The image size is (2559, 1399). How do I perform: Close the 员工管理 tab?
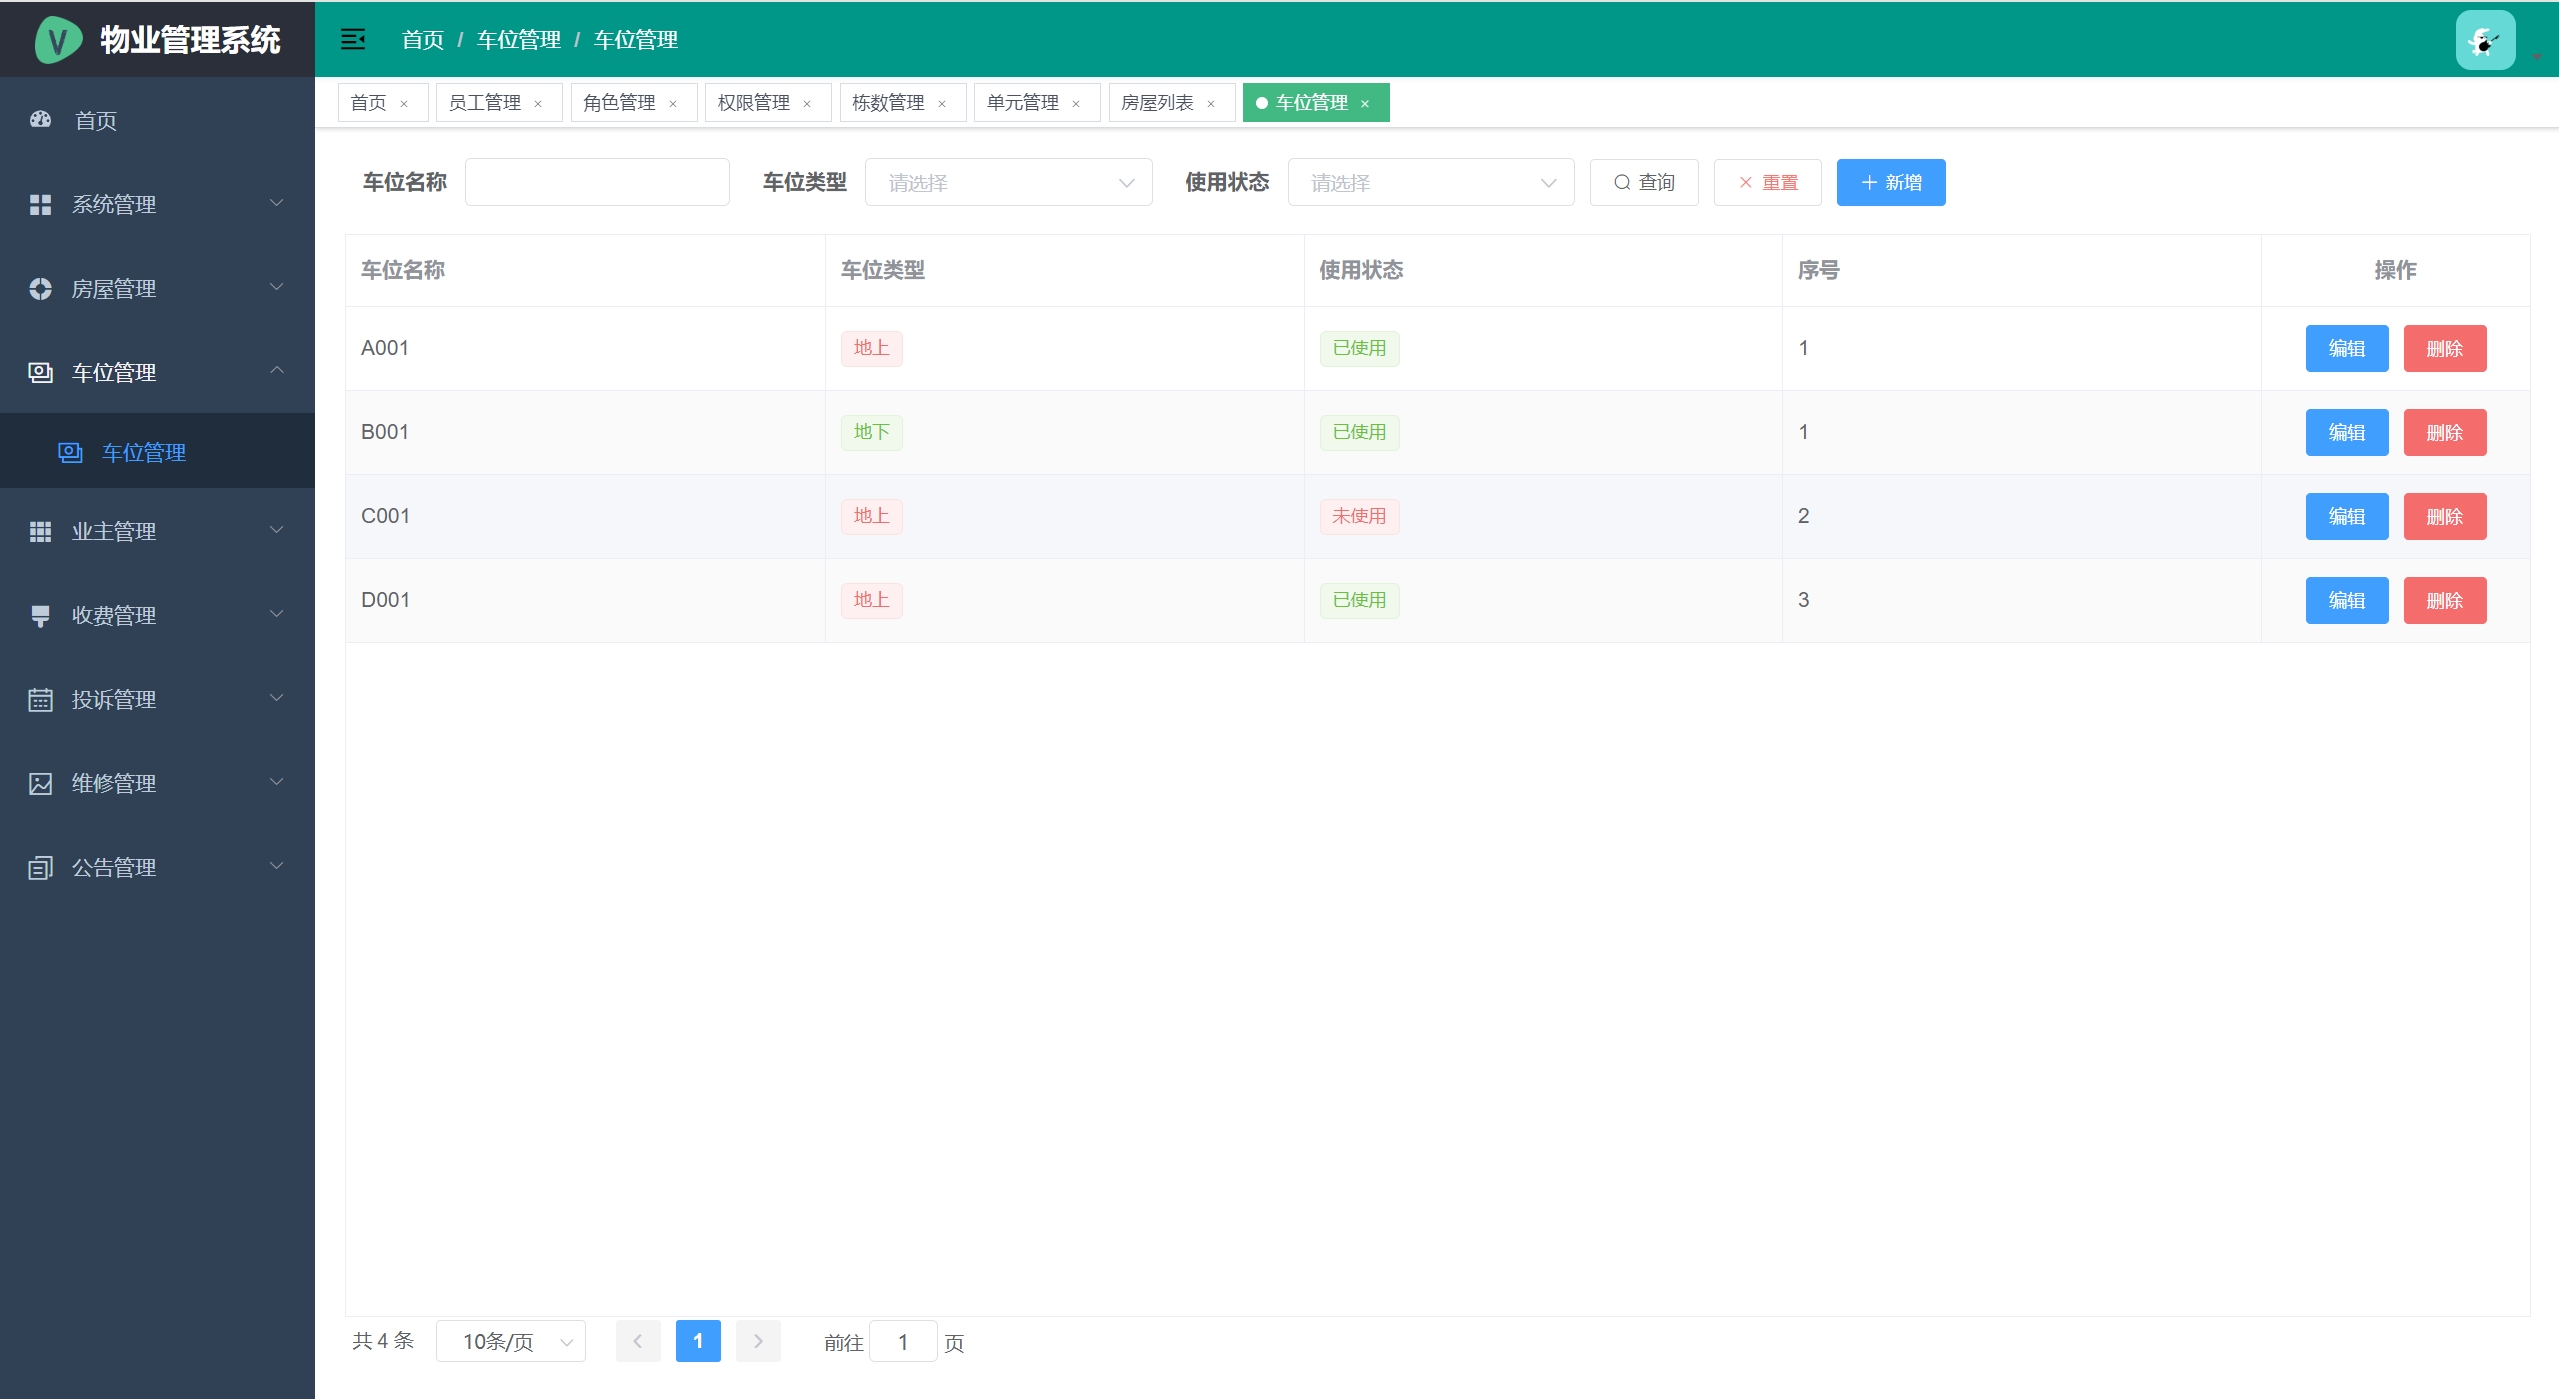click(x=538, y=104)
